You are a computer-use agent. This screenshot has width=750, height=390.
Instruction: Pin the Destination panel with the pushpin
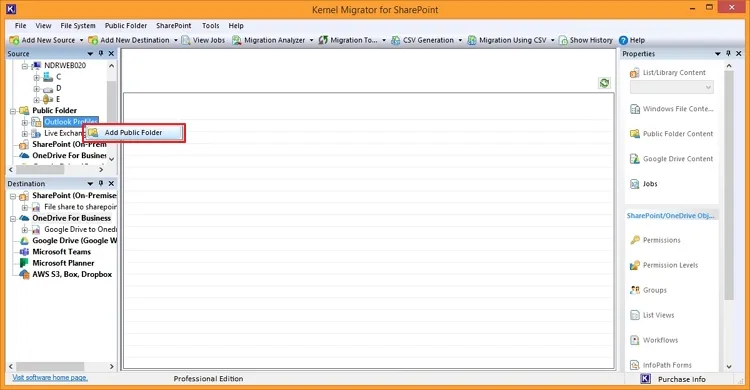[x=101, y=183]
